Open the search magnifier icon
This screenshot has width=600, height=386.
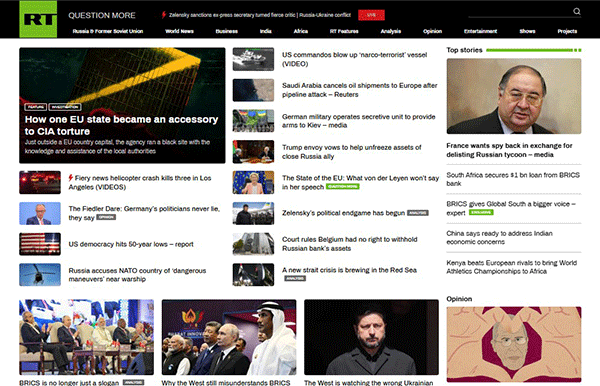click(577, 11)
